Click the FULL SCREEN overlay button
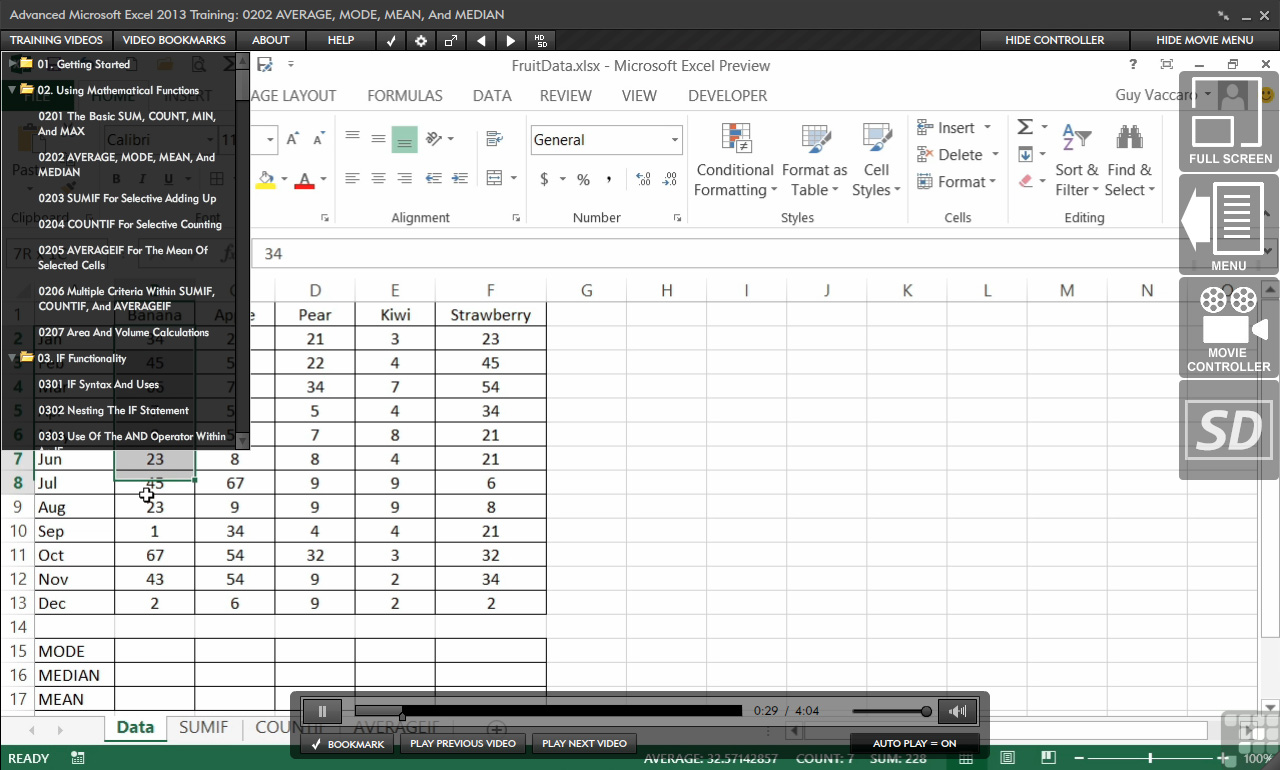The height and width of the screenshot is (770, 1280). (1229, 121)
